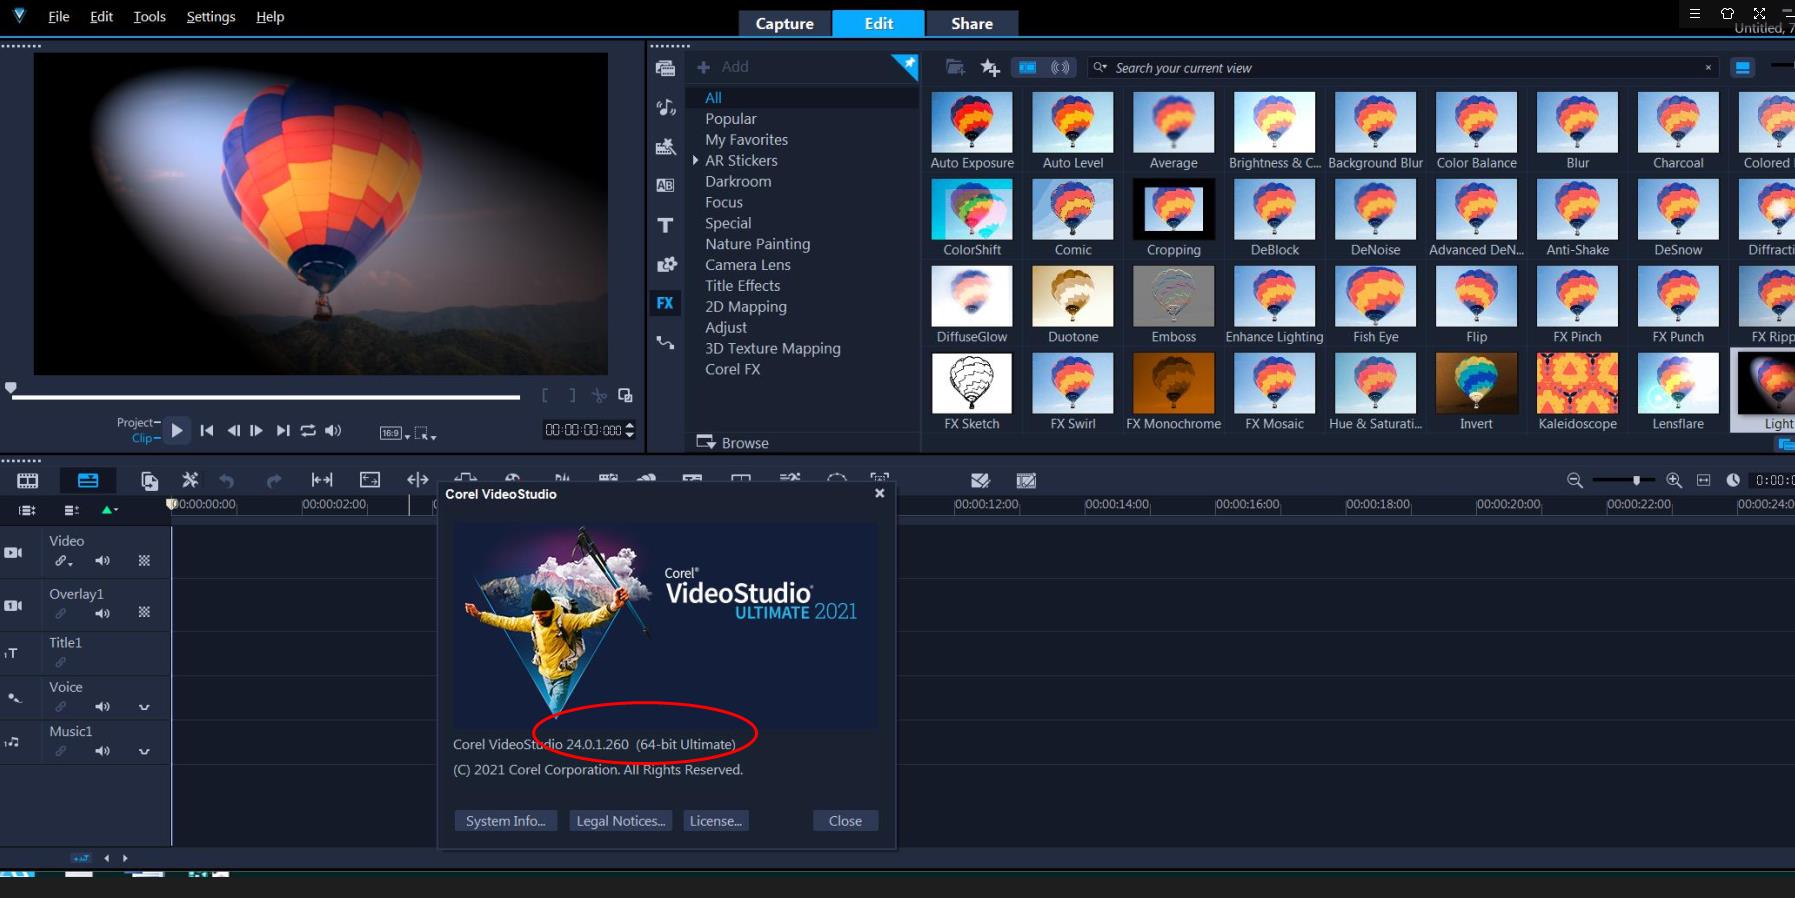This screenshot has width=1795, height=898.
Task: Toggle ripple editing on Video track
Action: pyautogui.click(x=63, y=561)
